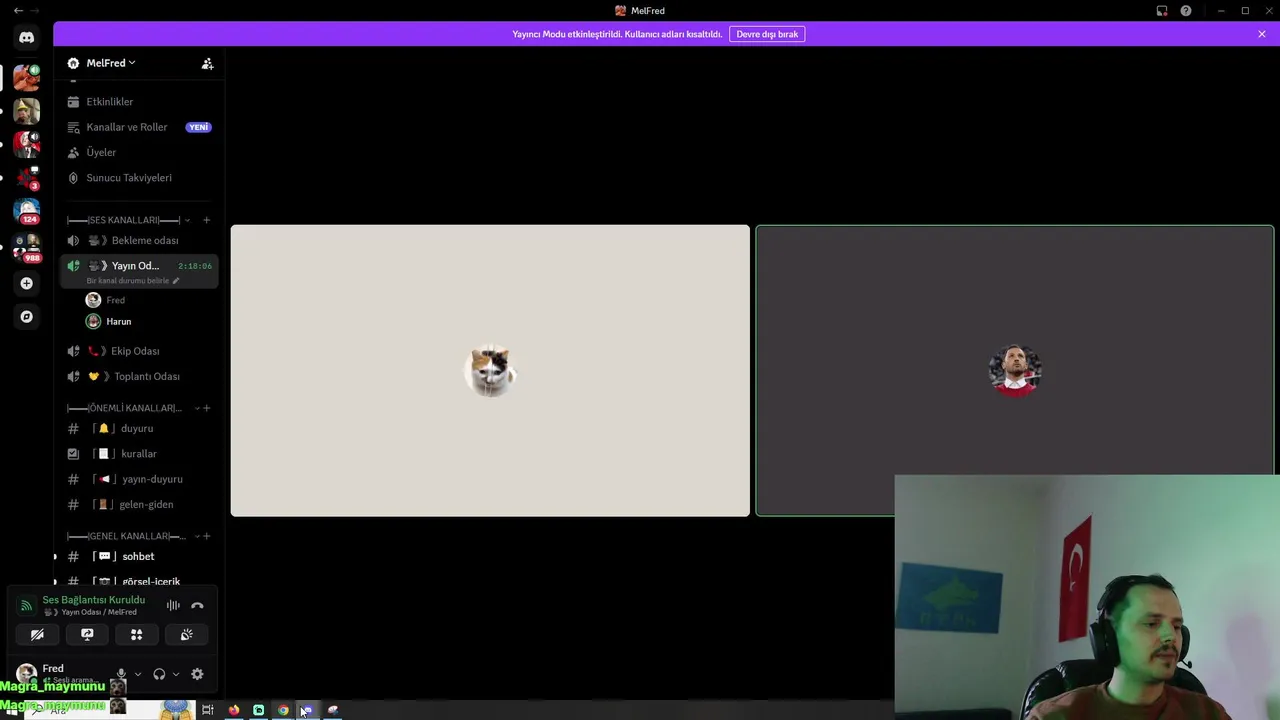The image size is (1280, 720).
Task: Collapse the ÖNEMLİ KANALLAR category
Action: tap(197, 408)
